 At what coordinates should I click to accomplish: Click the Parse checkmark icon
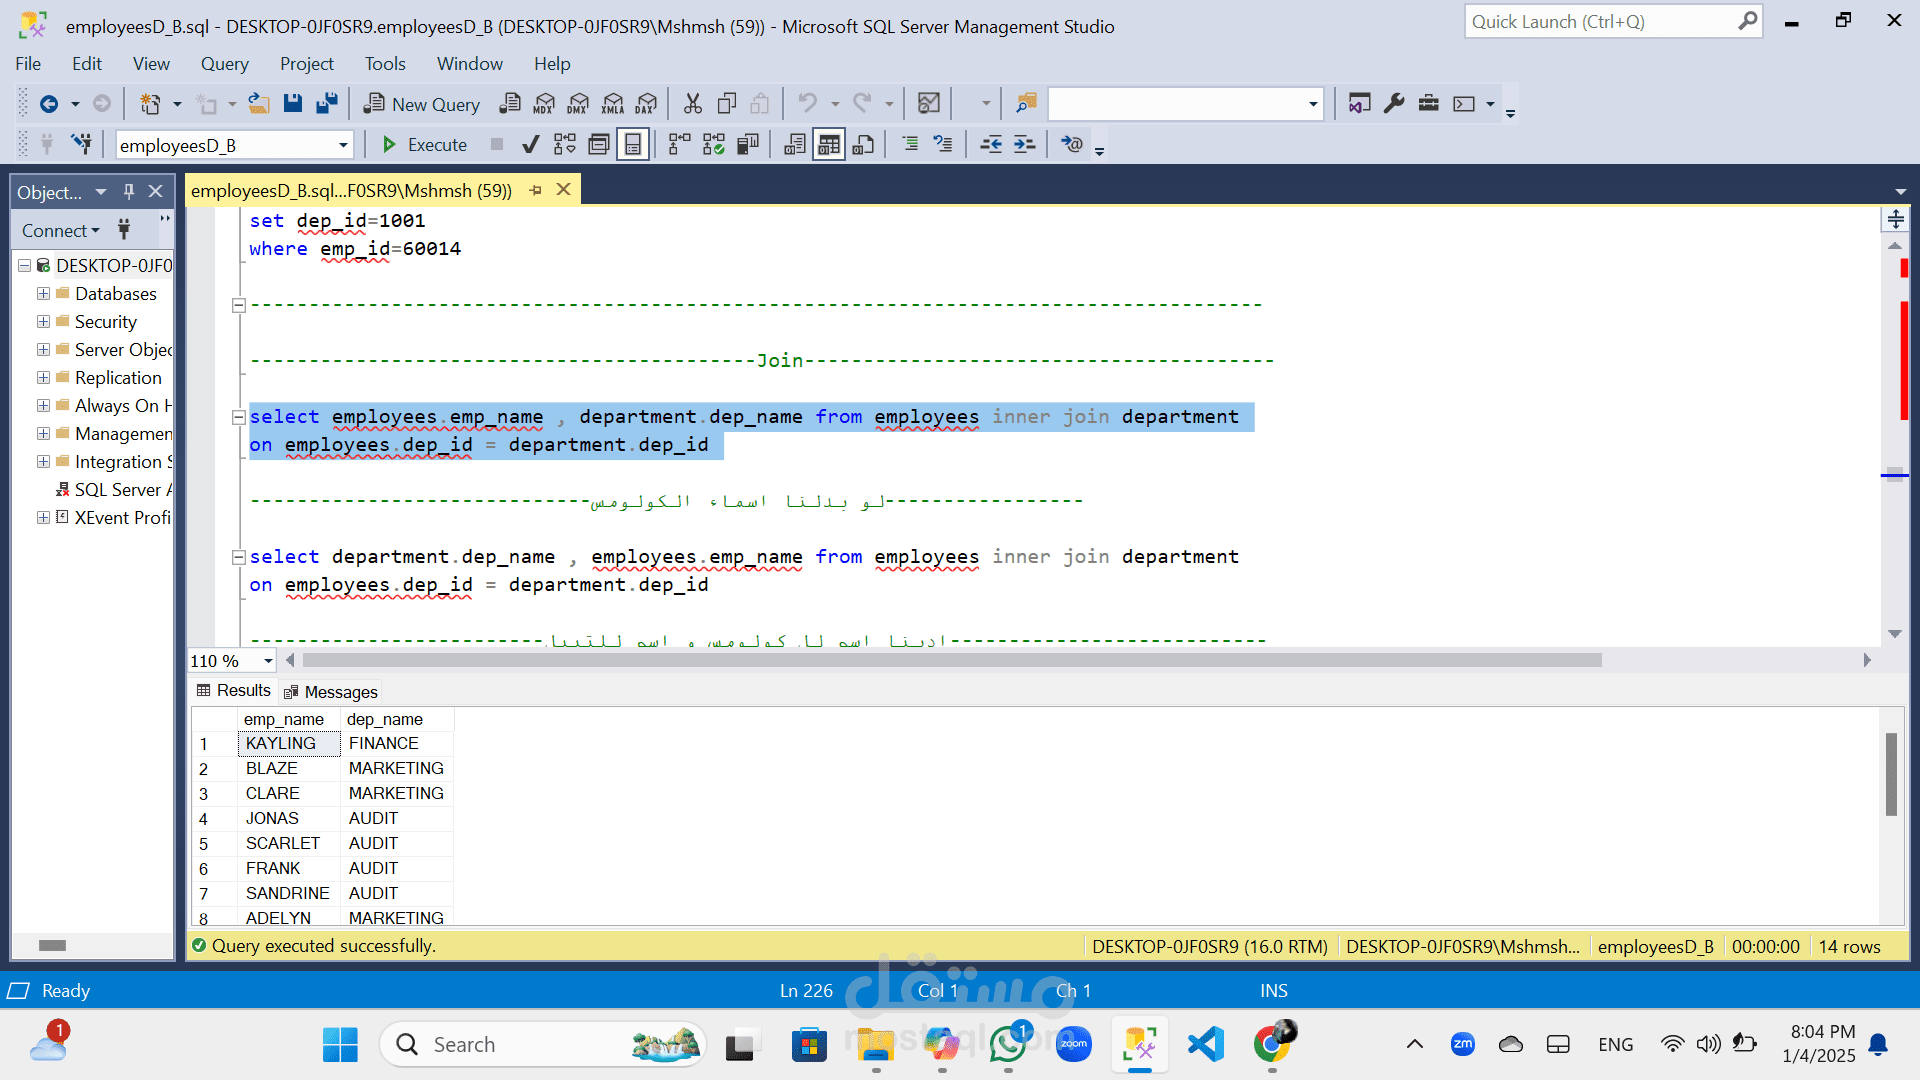531,145
